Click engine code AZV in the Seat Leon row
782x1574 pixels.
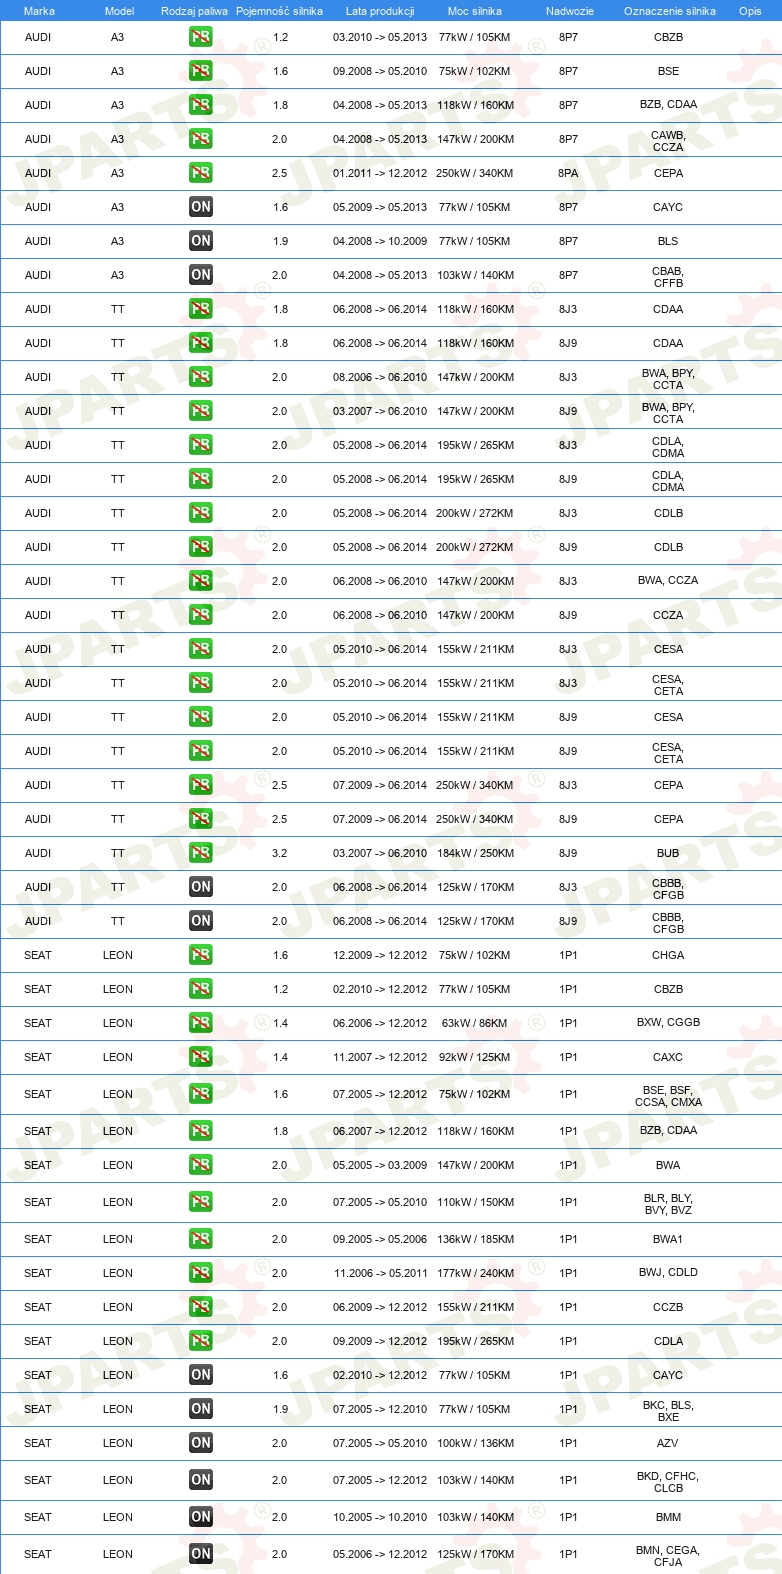click(668, 1443)
